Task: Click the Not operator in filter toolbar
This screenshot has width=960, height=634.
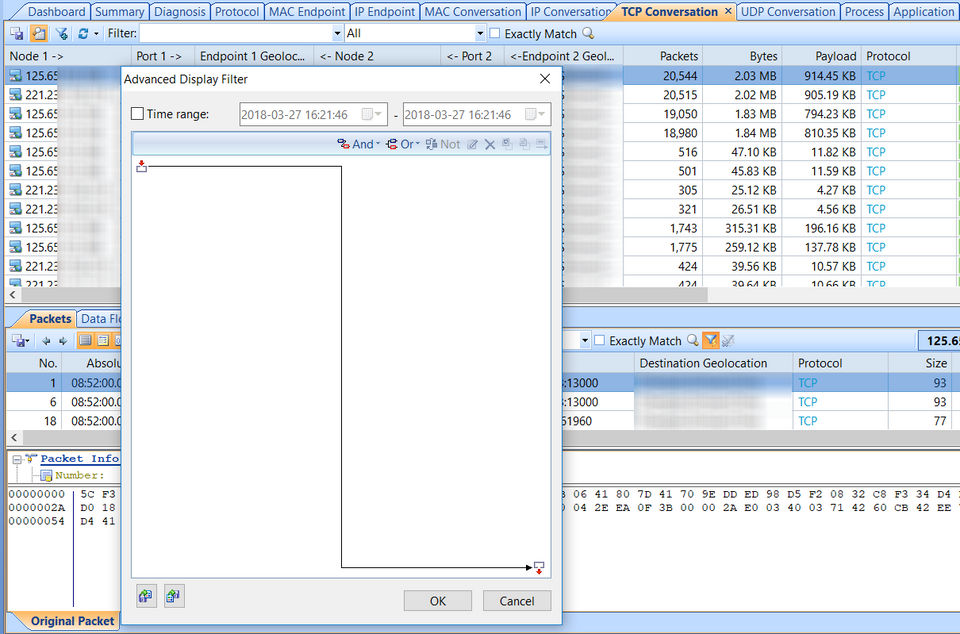Action: point(443,144)
